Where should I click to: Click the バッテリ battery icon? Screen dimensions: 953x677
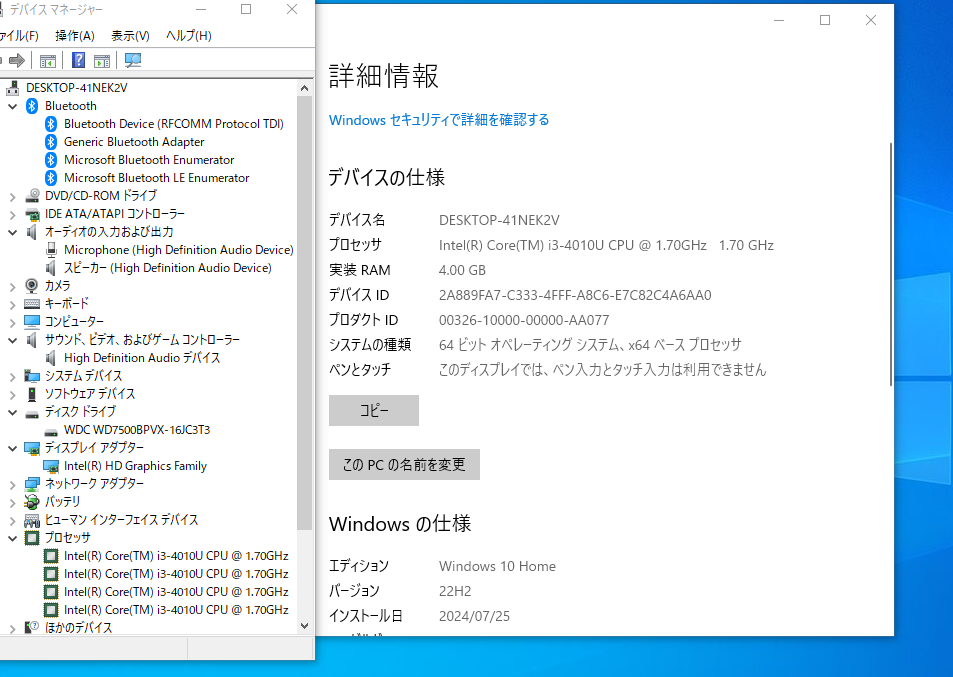coord(32,502)
